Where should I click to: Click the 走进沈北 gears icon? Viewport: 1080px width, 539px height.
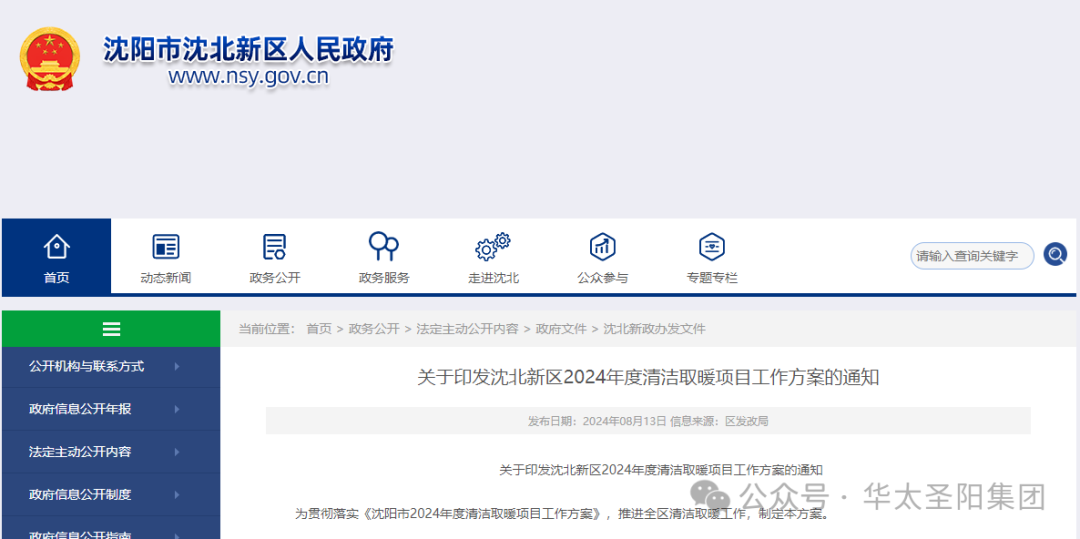point(493,246)
